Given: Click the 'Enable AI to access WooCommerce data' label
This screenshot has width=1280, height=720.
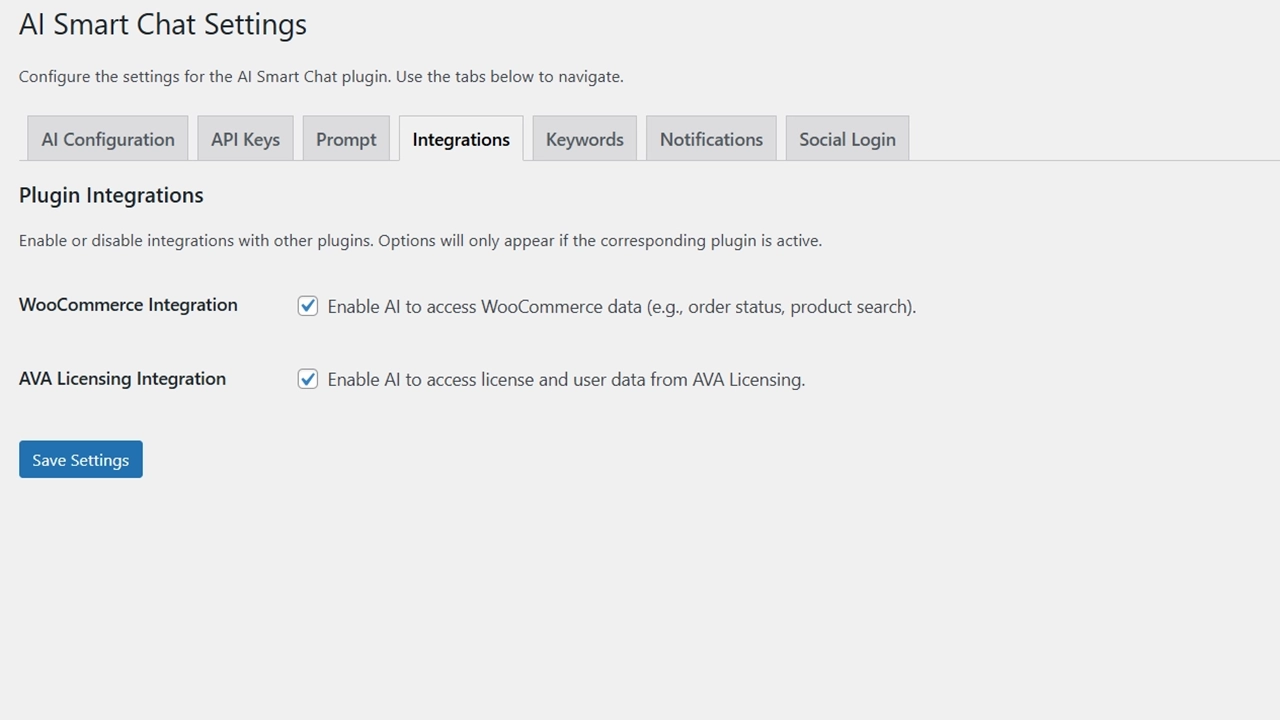Looking at the screenshot, I should [621, 307].
